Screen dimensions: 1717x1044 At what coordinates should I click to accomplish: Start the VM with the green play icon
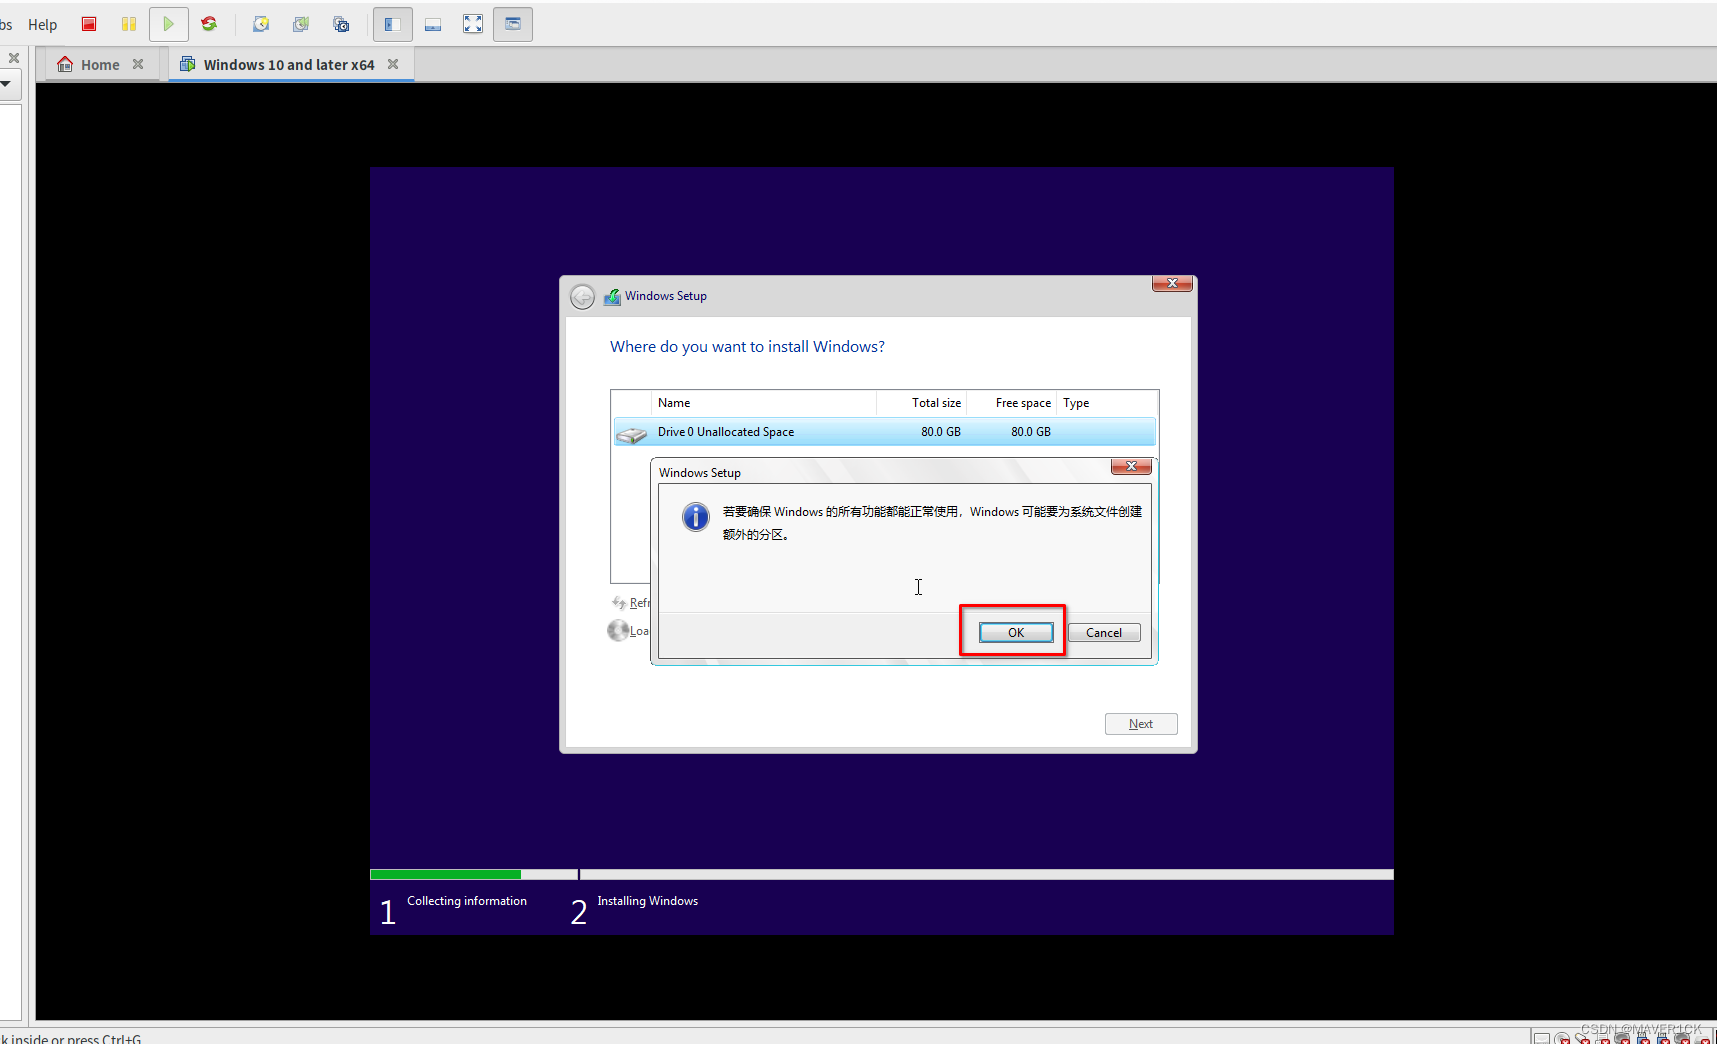[169, 24]
